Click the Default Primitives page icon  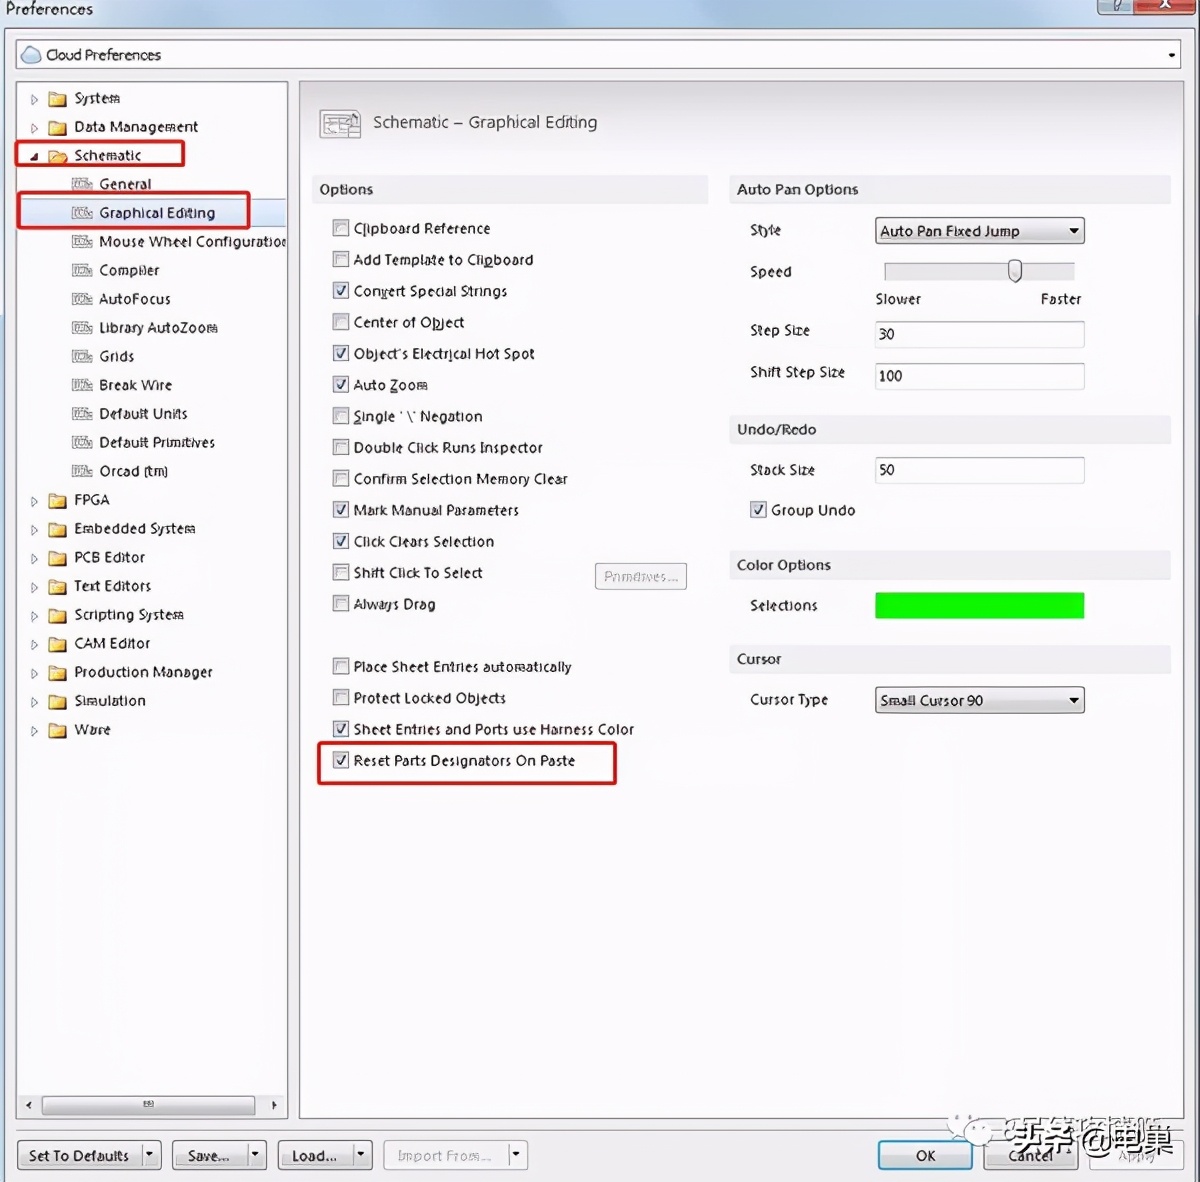82,443
